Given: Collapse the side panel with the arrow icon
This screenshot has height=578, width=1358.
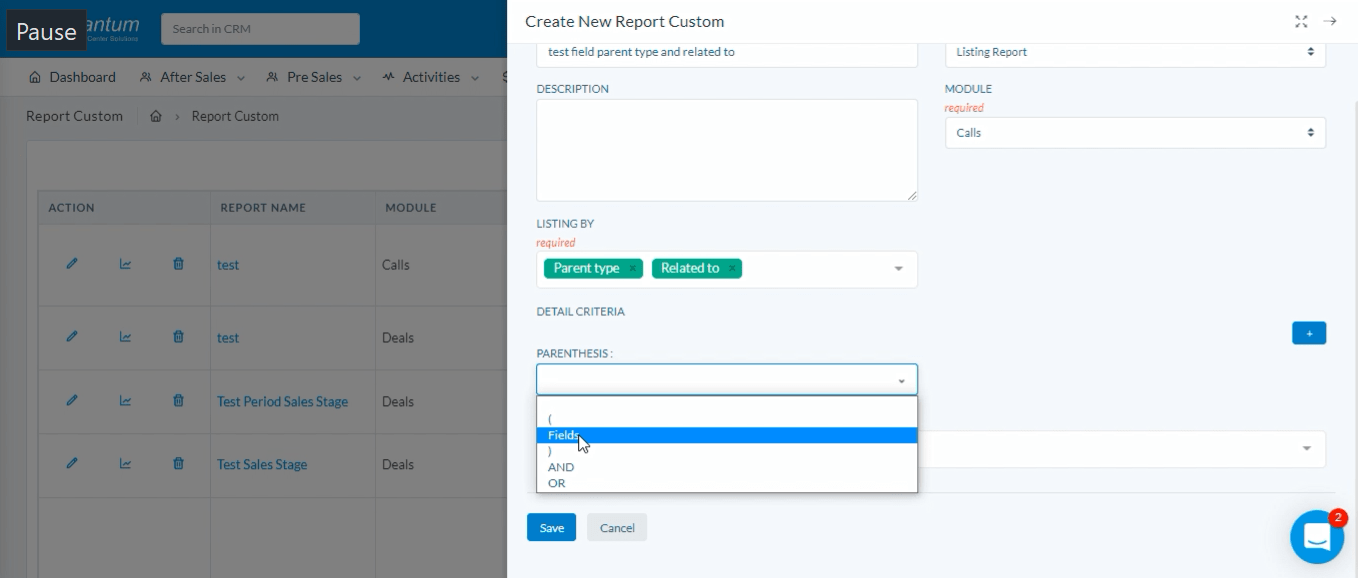Looking at the screenshot, I should point(1330,21).
